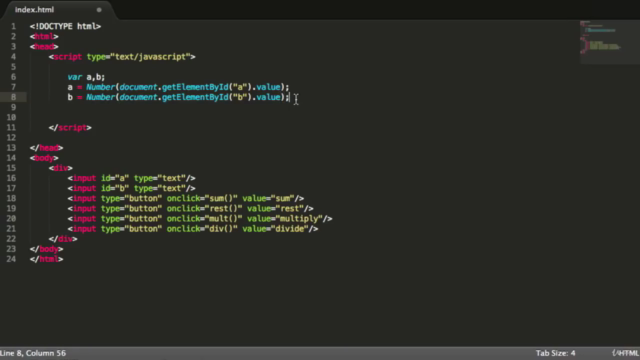This screenshot has width=640, height=360.
Task: Click the closing </head> tag
Action: pyautogui.click(x=47, y=148)
